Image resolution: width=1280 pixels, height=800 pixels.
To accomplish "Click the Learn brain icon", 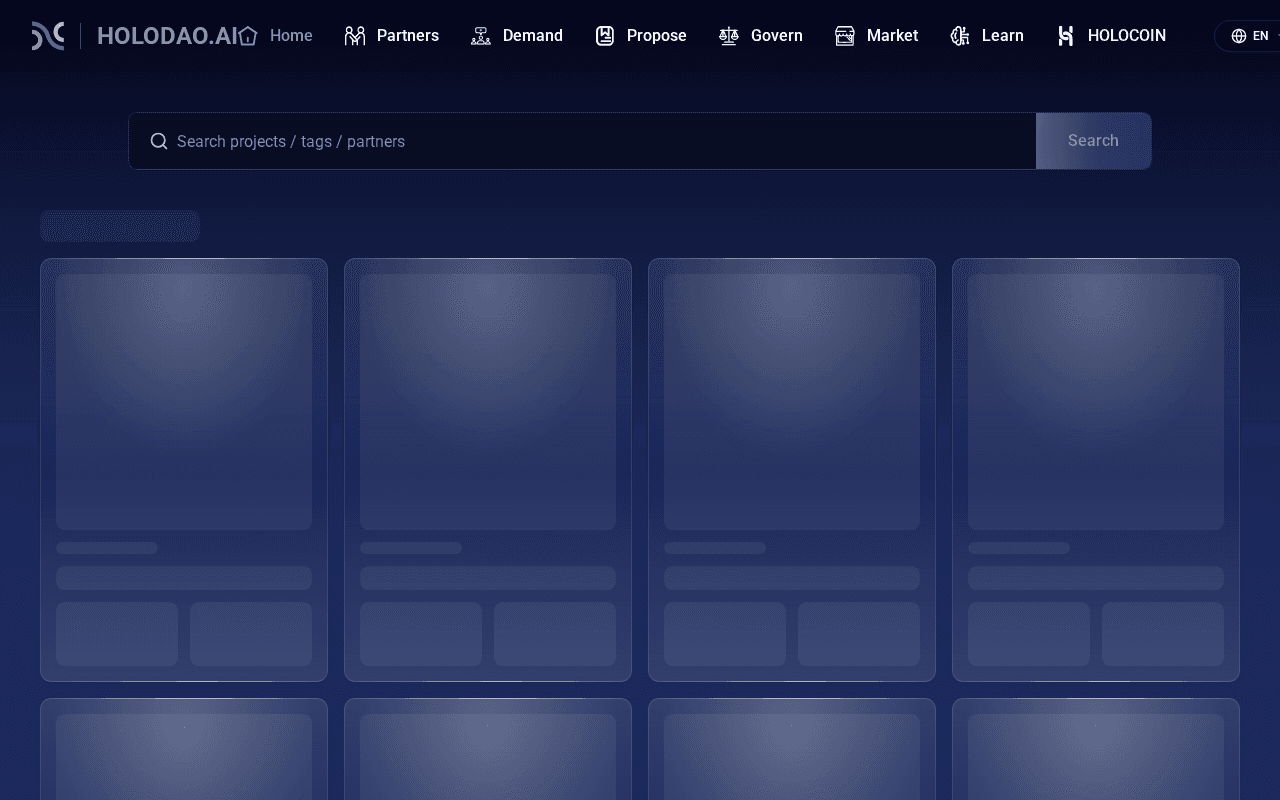I will tap(960, 36).
